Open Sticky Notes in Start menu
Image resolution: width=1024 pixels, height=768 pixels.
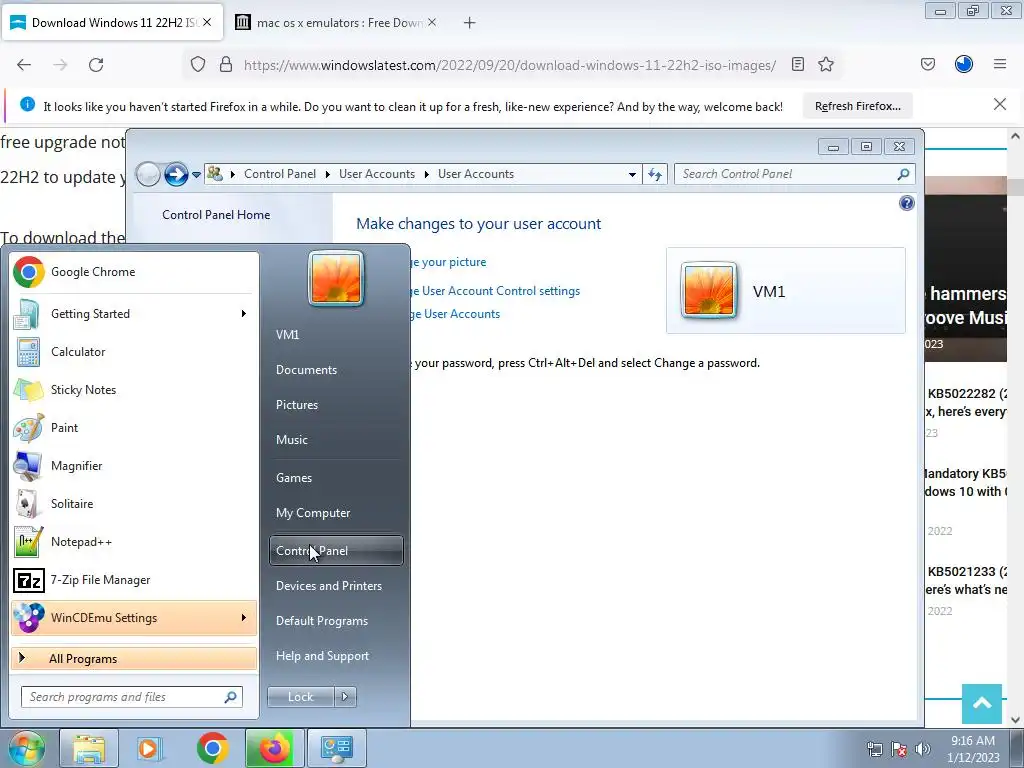tap(134, 390)
